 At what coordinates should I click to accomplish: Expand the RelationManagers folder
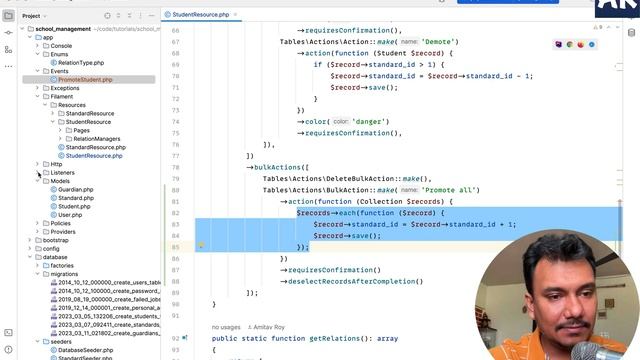pyautogui.click(x=60, y=139)
